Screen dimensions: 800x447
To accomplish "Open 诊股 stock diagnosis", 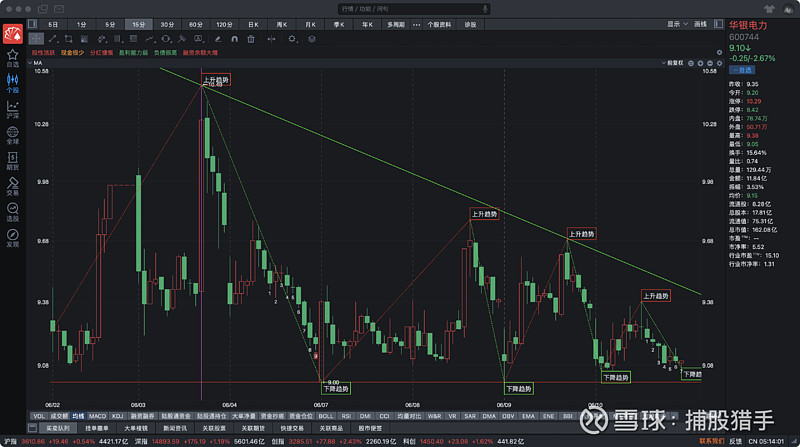I will pyautogui.click(x=470, y=24).
